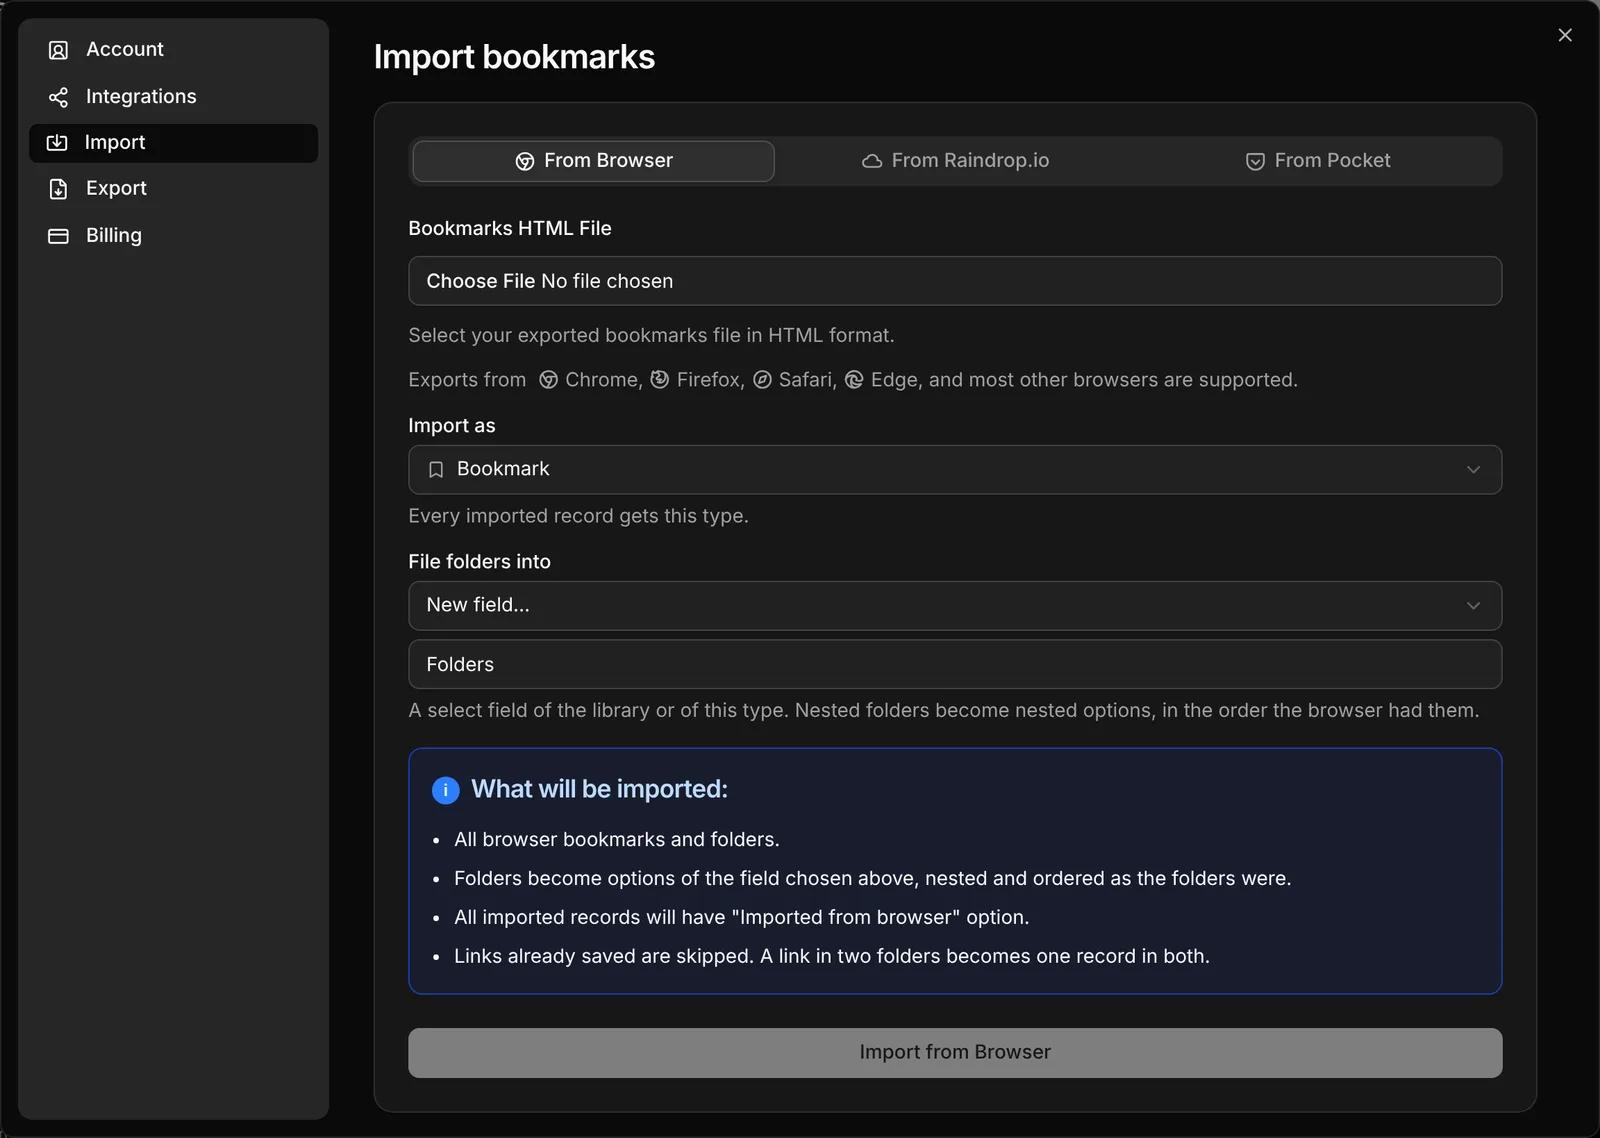Viewport: 1600px width, 1138px height.
Task: Switch to the From Raindrop.io tab
Action: (955, 161)
